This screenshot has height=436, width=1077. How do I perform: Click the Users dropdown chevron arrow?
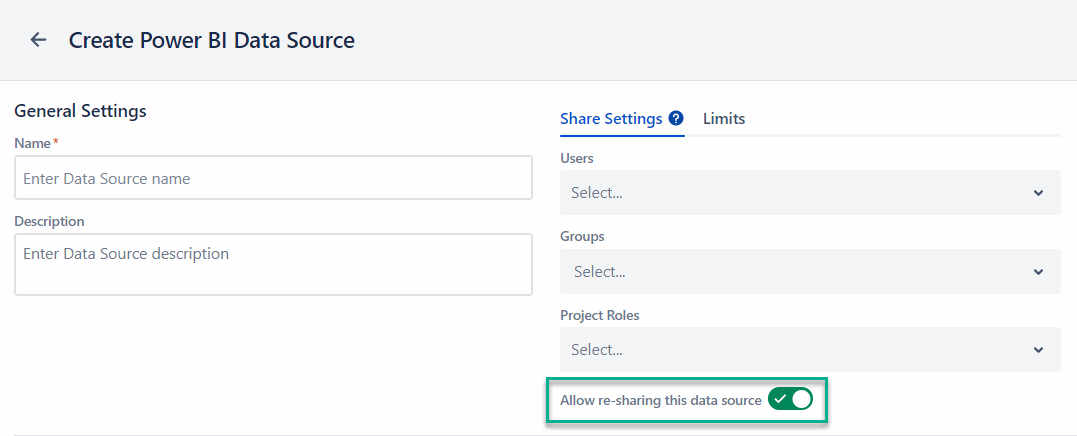[x=1038, y=193]
